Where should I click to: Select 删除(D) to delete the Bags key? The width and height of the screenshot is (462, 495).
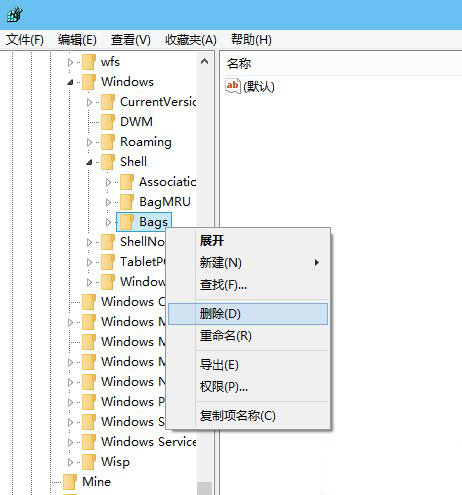click(x=248, y=314)
